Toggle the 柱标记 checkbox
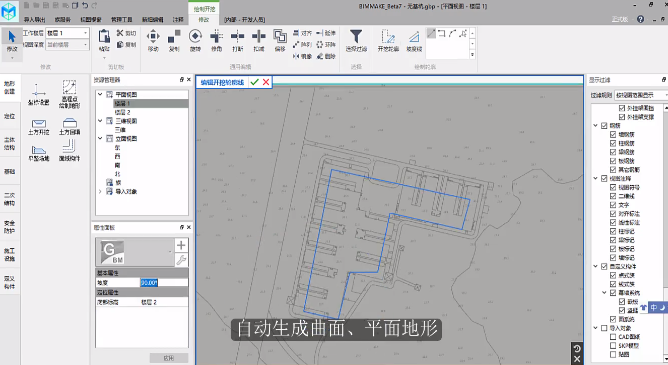 click(x=613, y=231)
